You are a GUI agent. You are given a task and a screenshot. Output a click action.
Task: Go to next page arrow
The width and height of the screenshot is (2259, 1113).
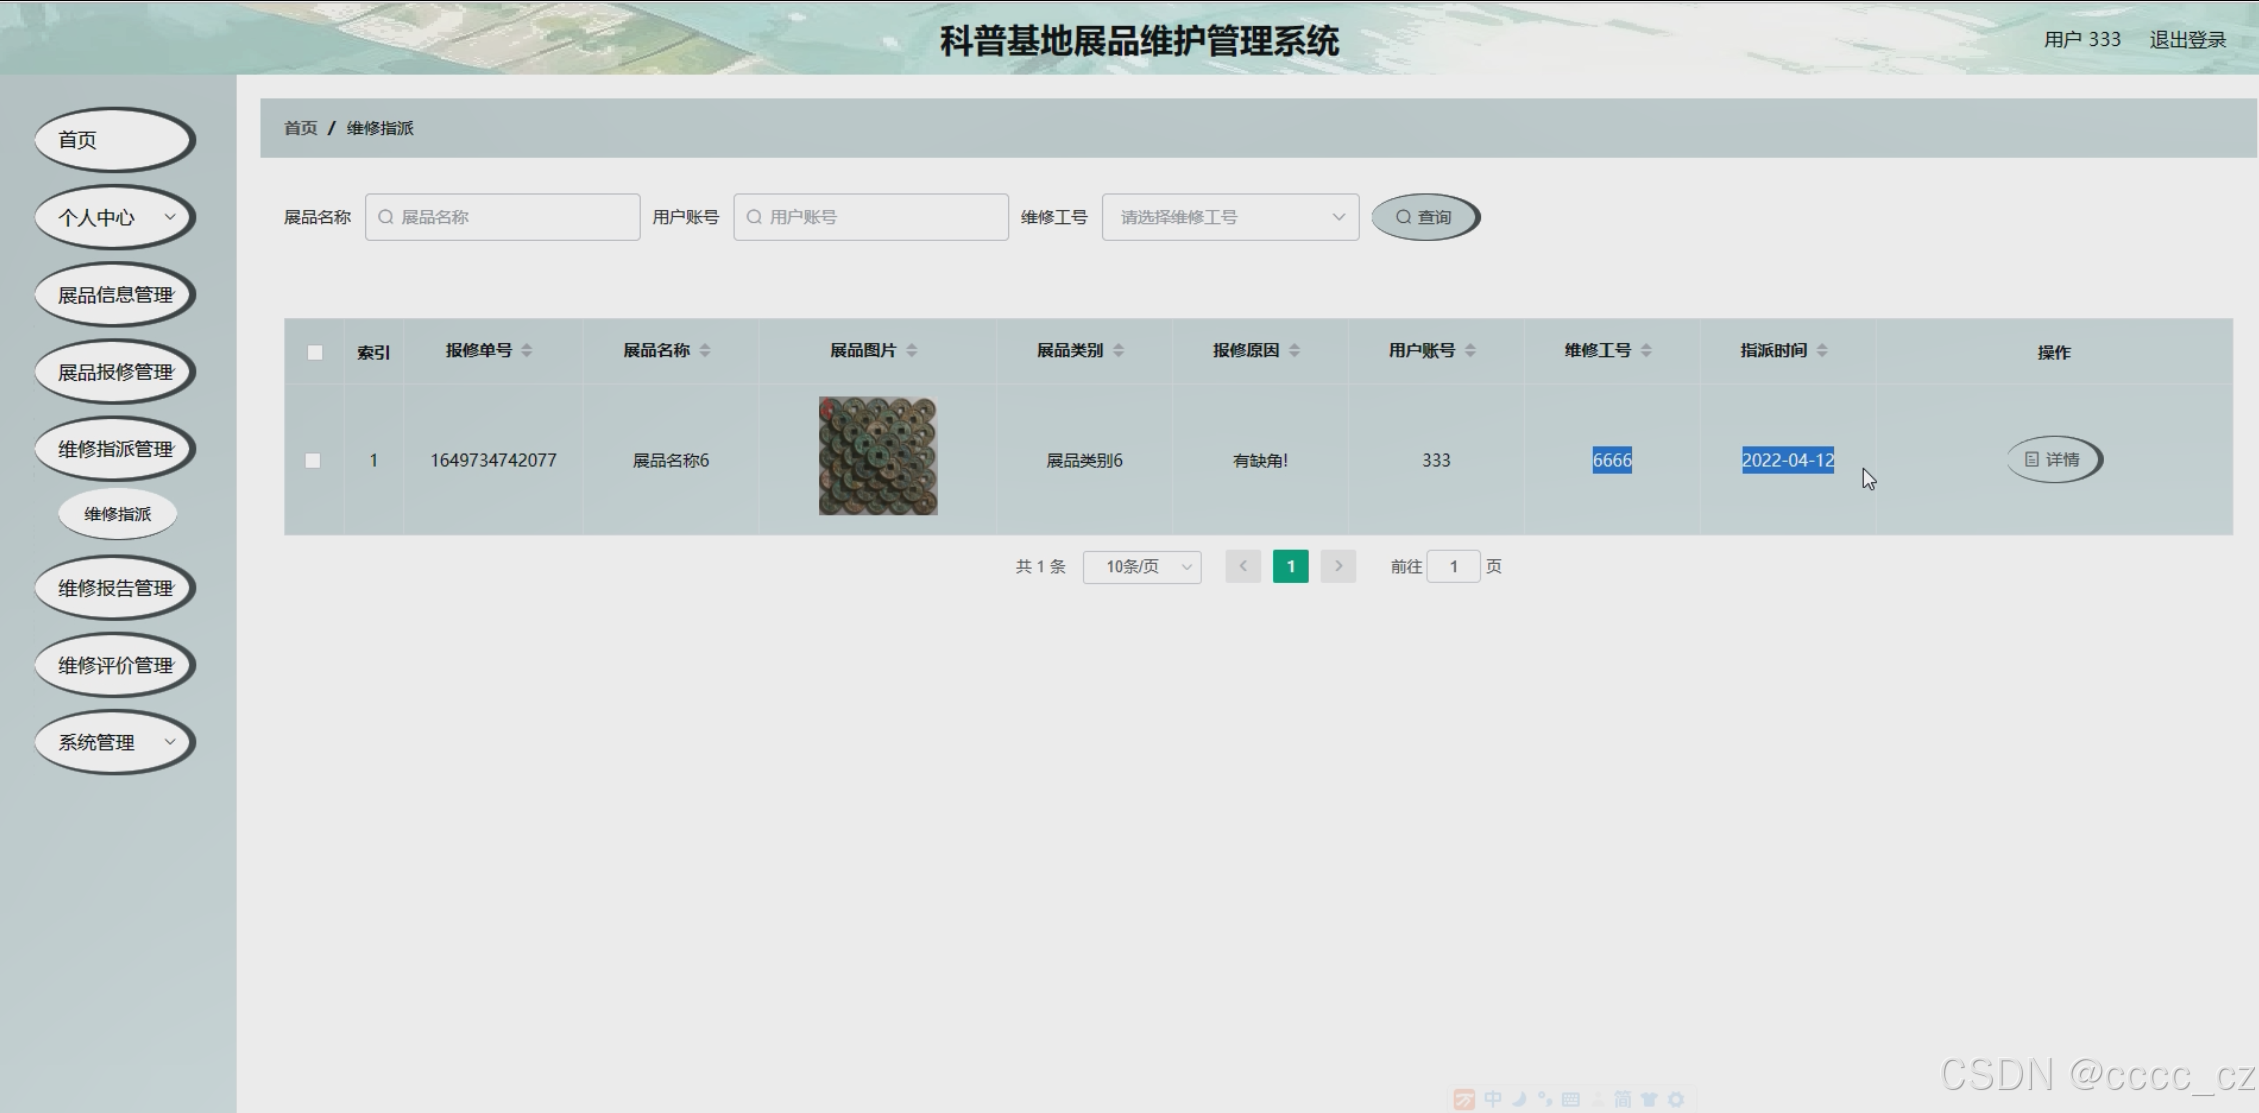coord(1338,566)
